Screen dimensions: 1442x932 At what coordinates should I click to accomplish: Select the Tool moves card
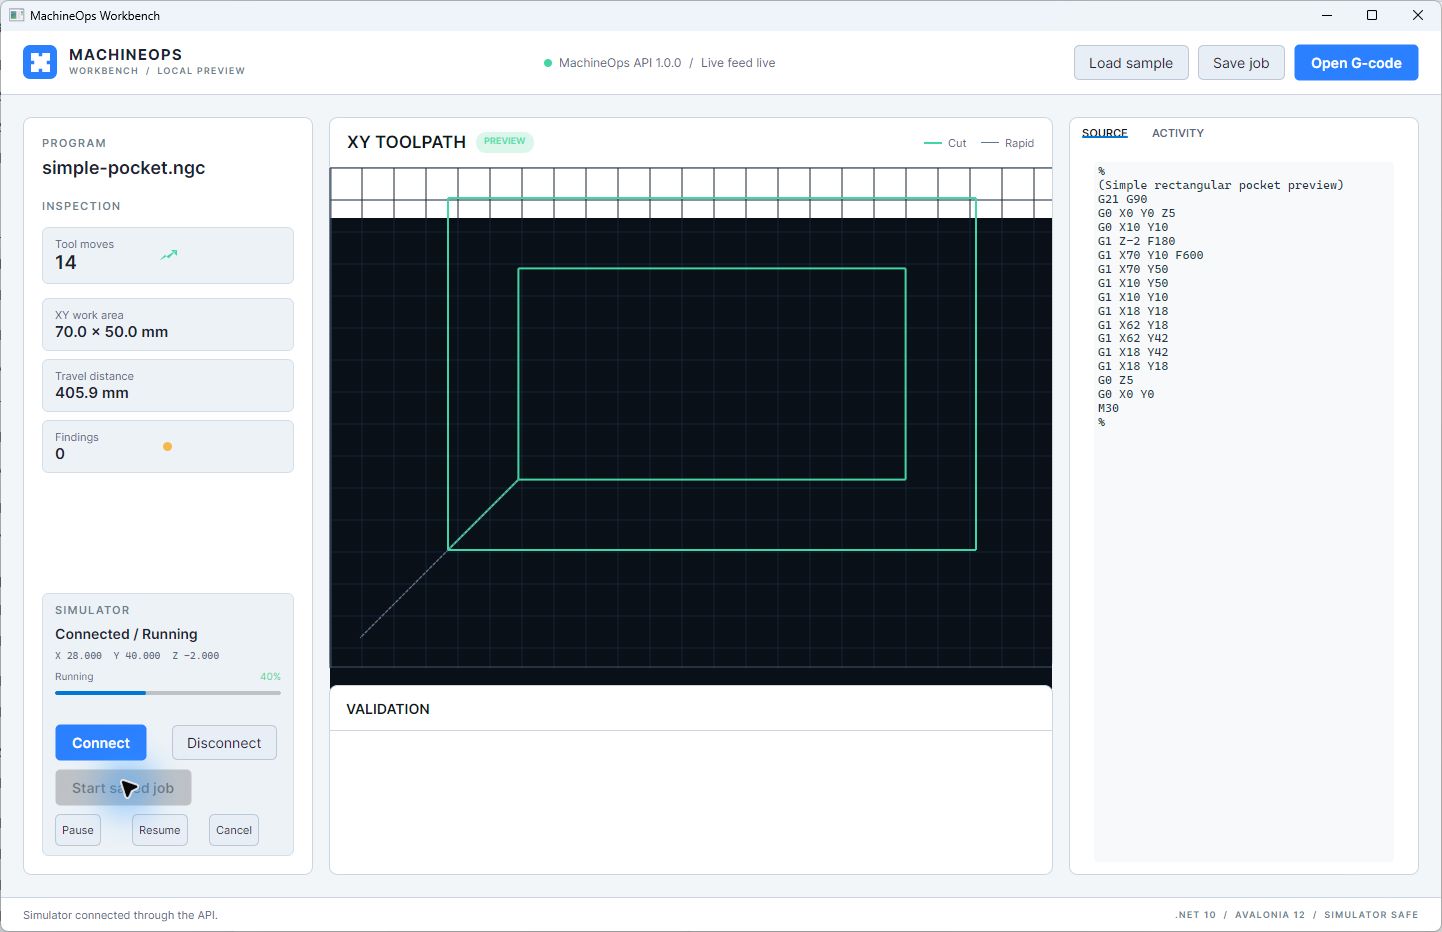pos(168,255)
